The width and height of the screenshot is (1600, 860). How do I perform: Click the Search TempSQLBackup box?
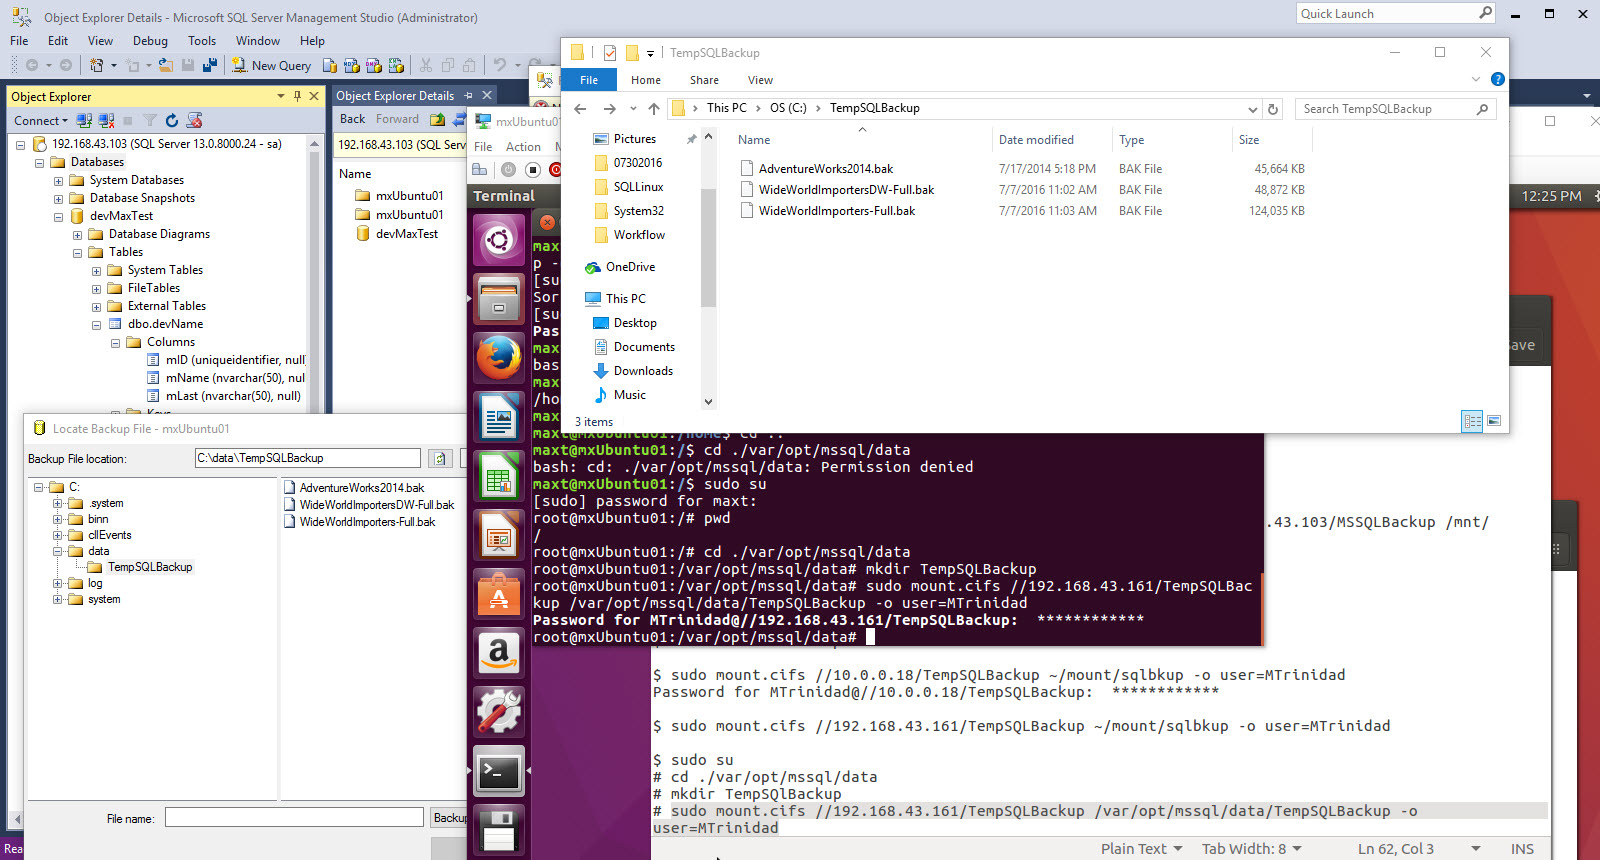1395,109
